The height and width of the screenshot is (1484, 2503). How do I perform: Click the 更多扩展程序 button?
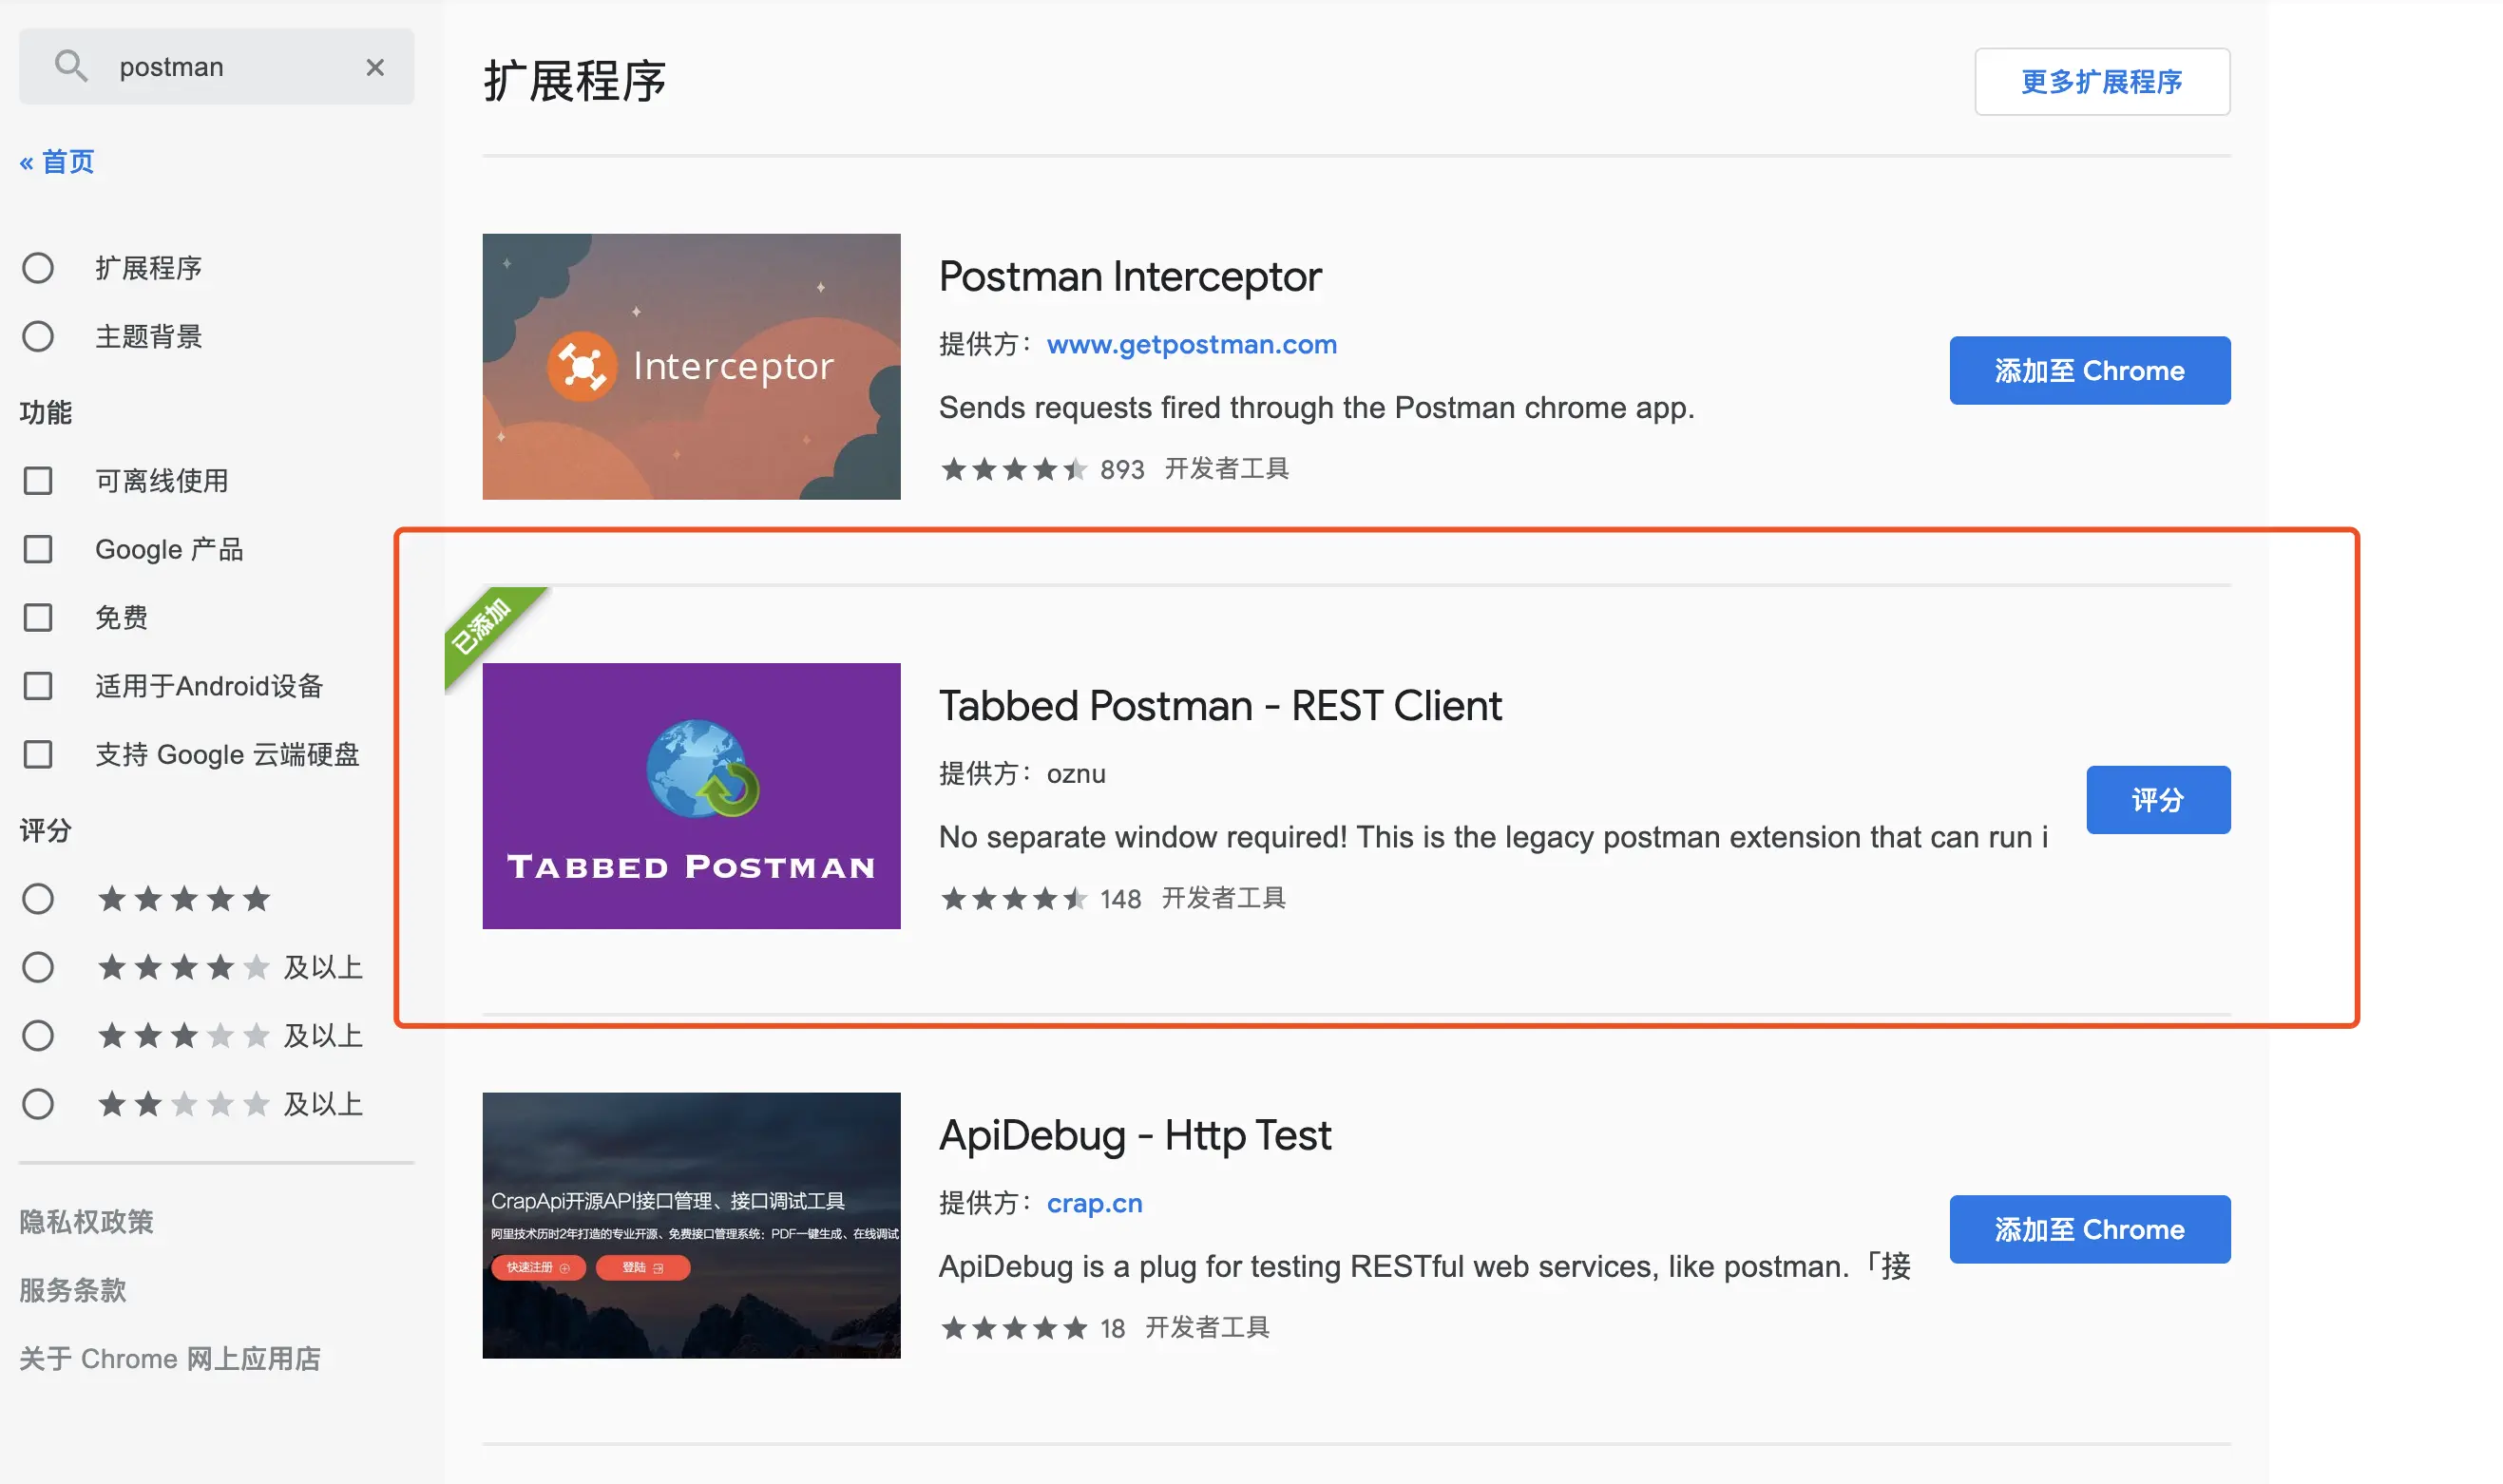click(x=2101, y=81)
